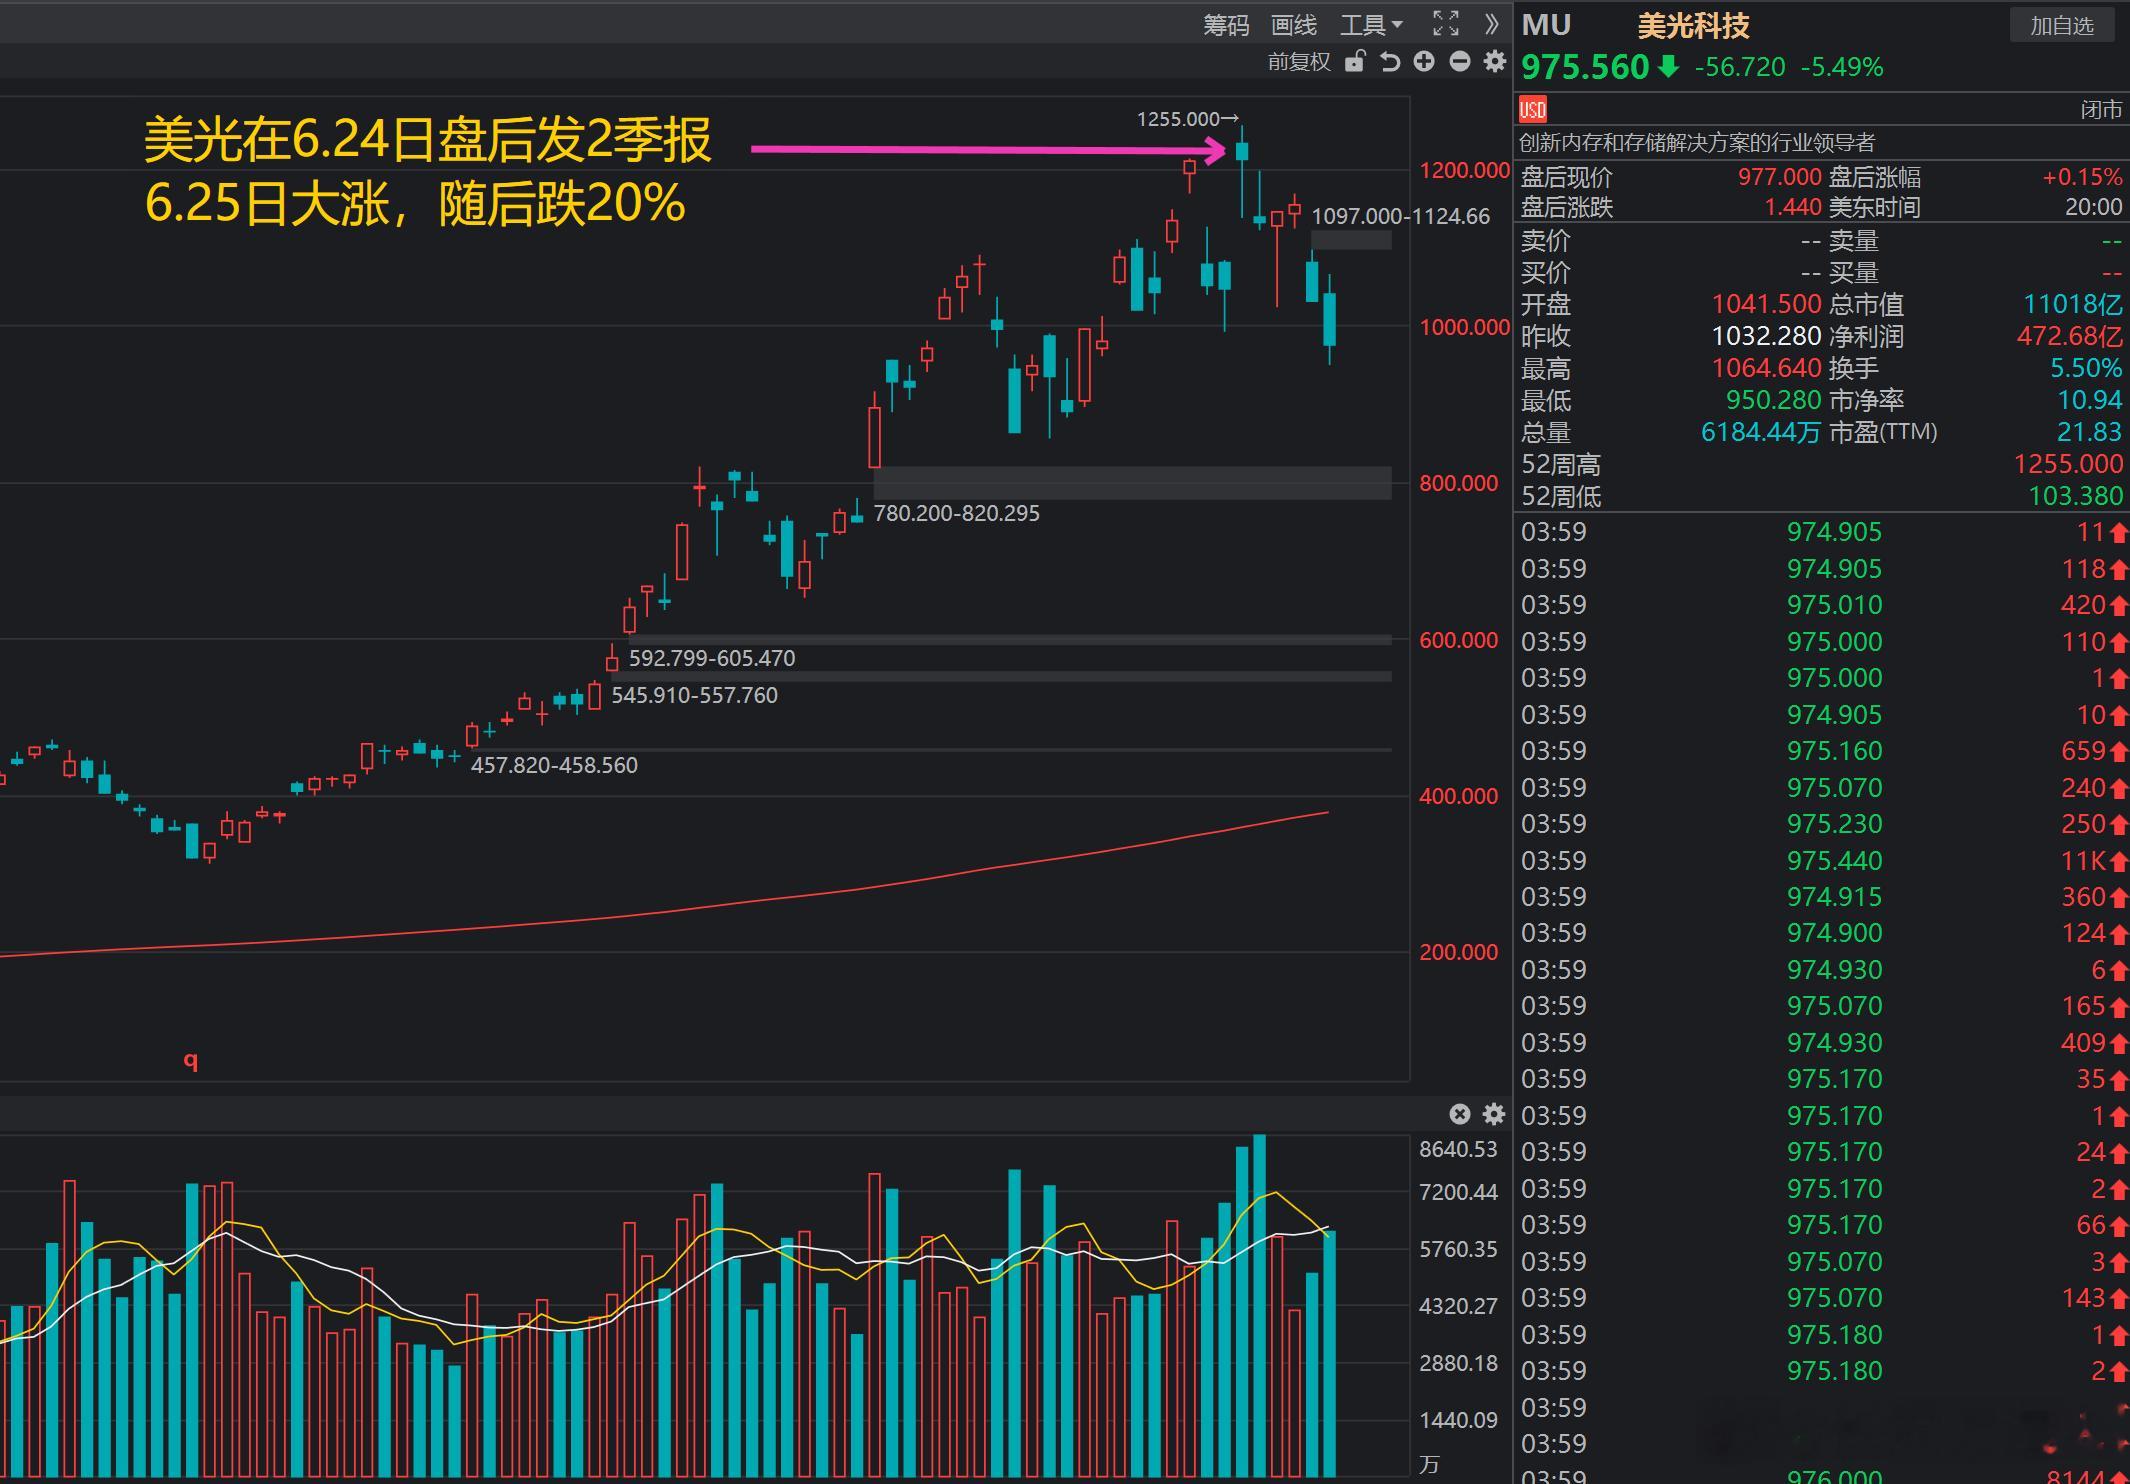Screen dimensions: 2130x1484
Task: Open volume indicator settings gear
Action: pyautogui.click(x=1494, y=1114)
